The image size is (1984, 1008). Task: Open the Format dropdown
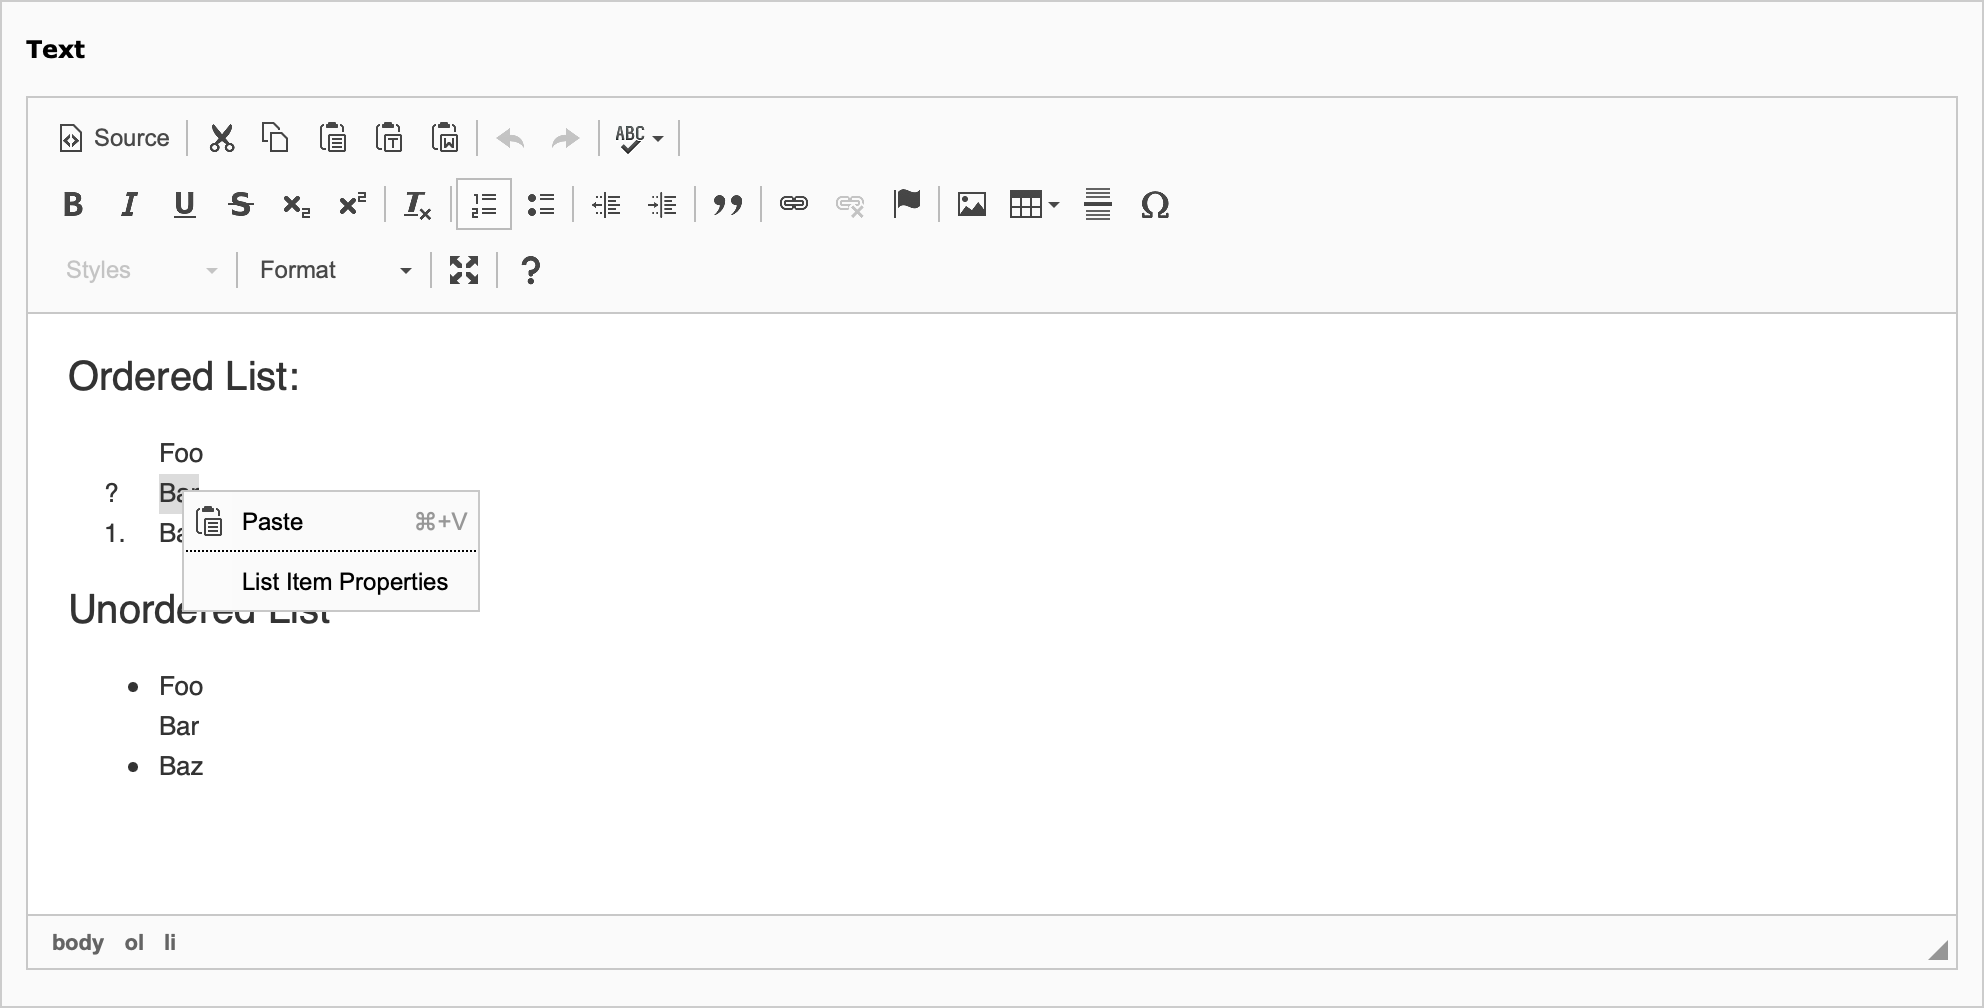coord(335,270)
